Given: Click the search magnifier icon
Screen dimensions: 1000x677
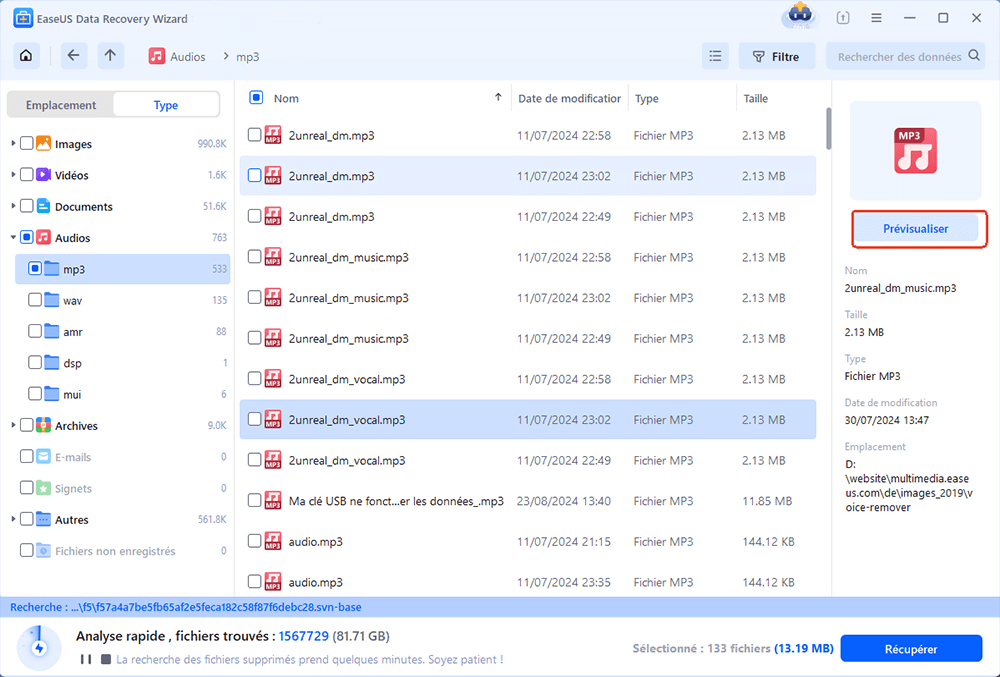Looking at the screenshot, I should pyautogui.click(x=975, y=57).
